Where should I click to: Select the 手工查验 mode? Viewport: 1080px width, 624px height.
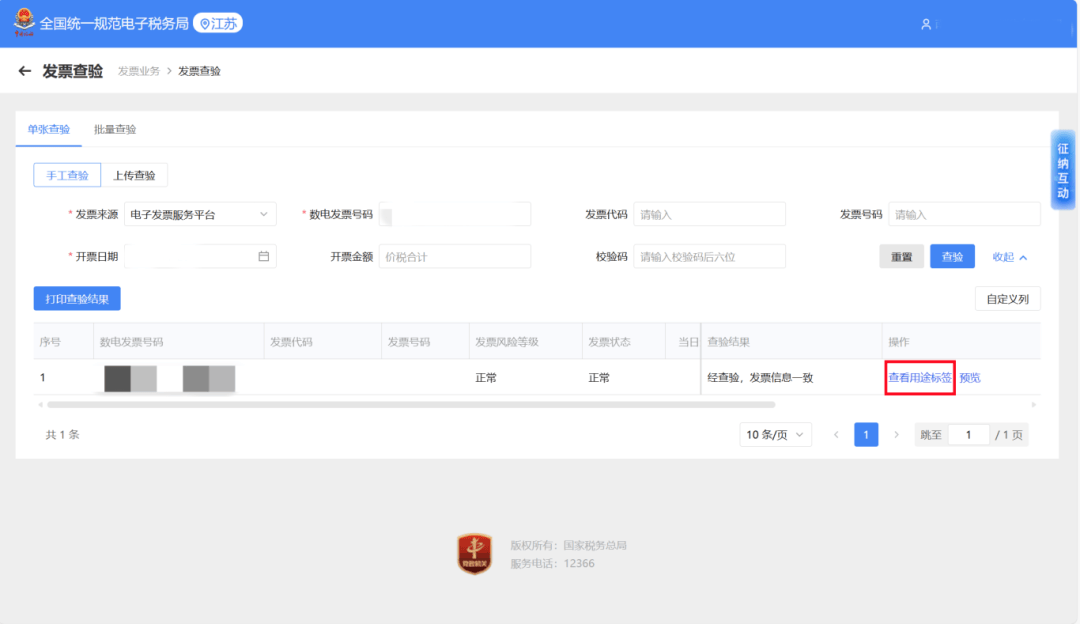[67, 175]
